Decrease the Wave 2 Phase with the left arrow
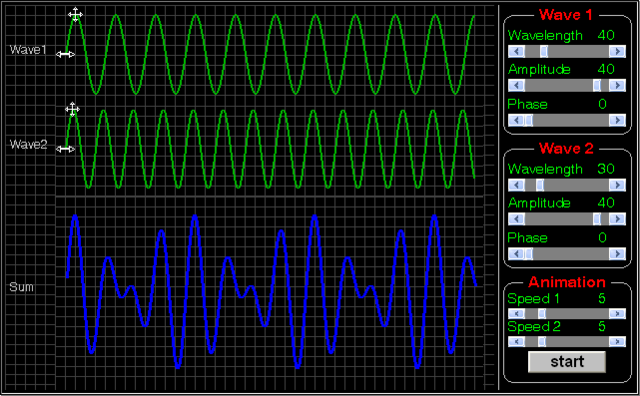This screenshot has width=640, height=396. (x=516, y=254)
